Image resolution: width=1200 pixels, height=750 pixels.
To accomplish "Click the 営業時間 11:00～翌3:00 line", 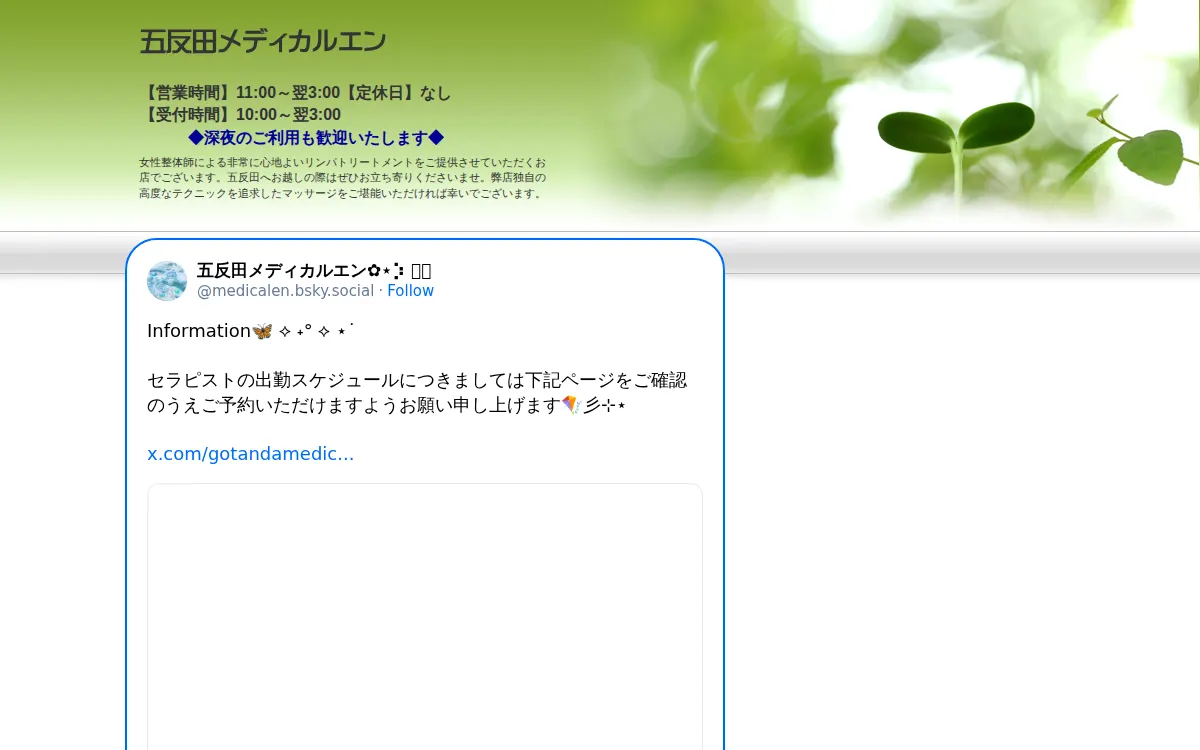I will click(x=296, y=93).
